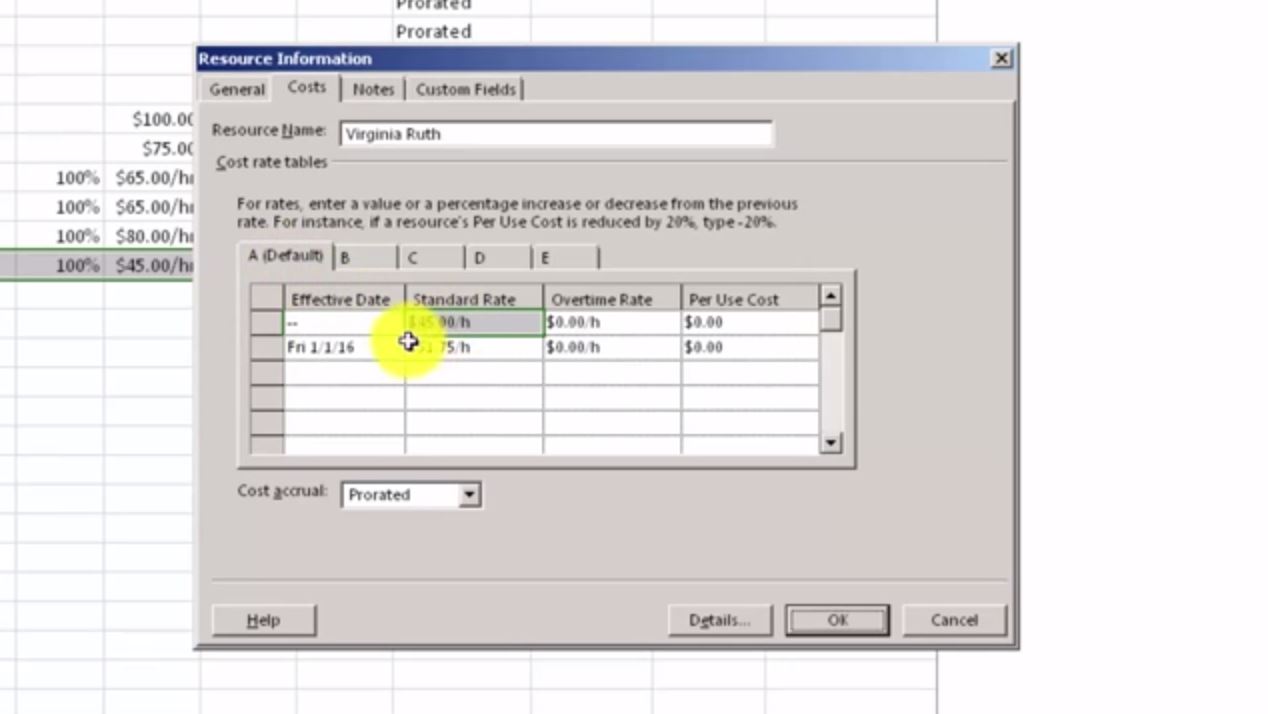The height and width of the screenshot is (714, 1268).
Task: Select cost rate table E tab
Action: click(564, 258)
